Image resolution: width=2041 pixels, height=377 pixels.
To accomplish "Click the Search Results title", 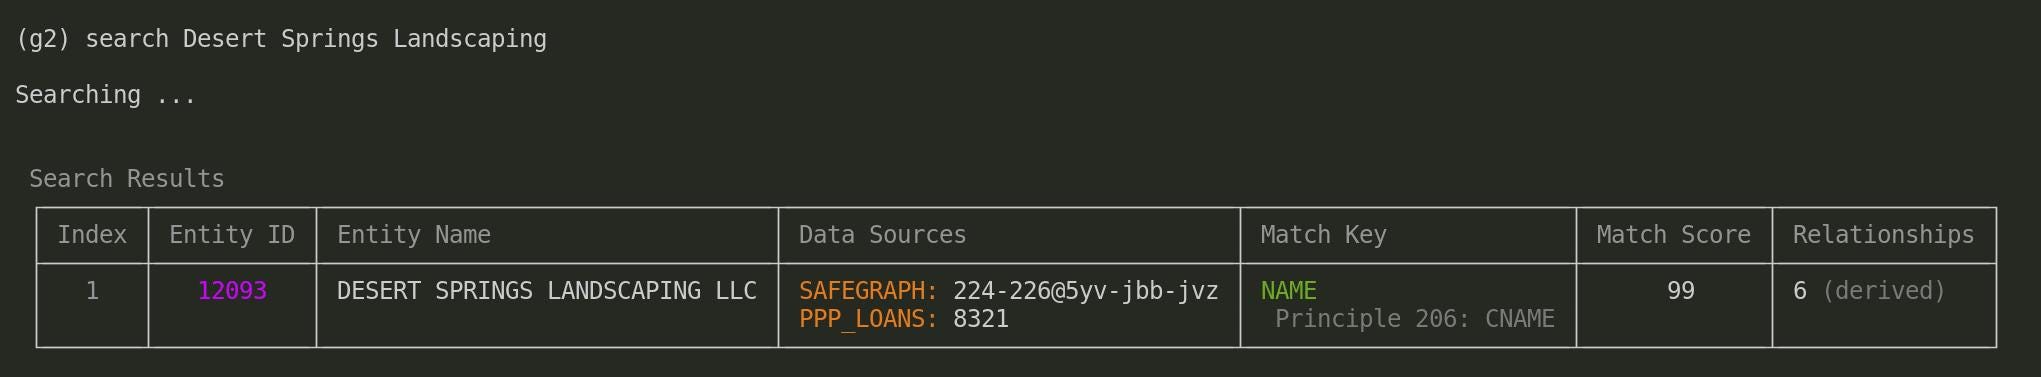I will pyautogui.click(x=127, y=179).
